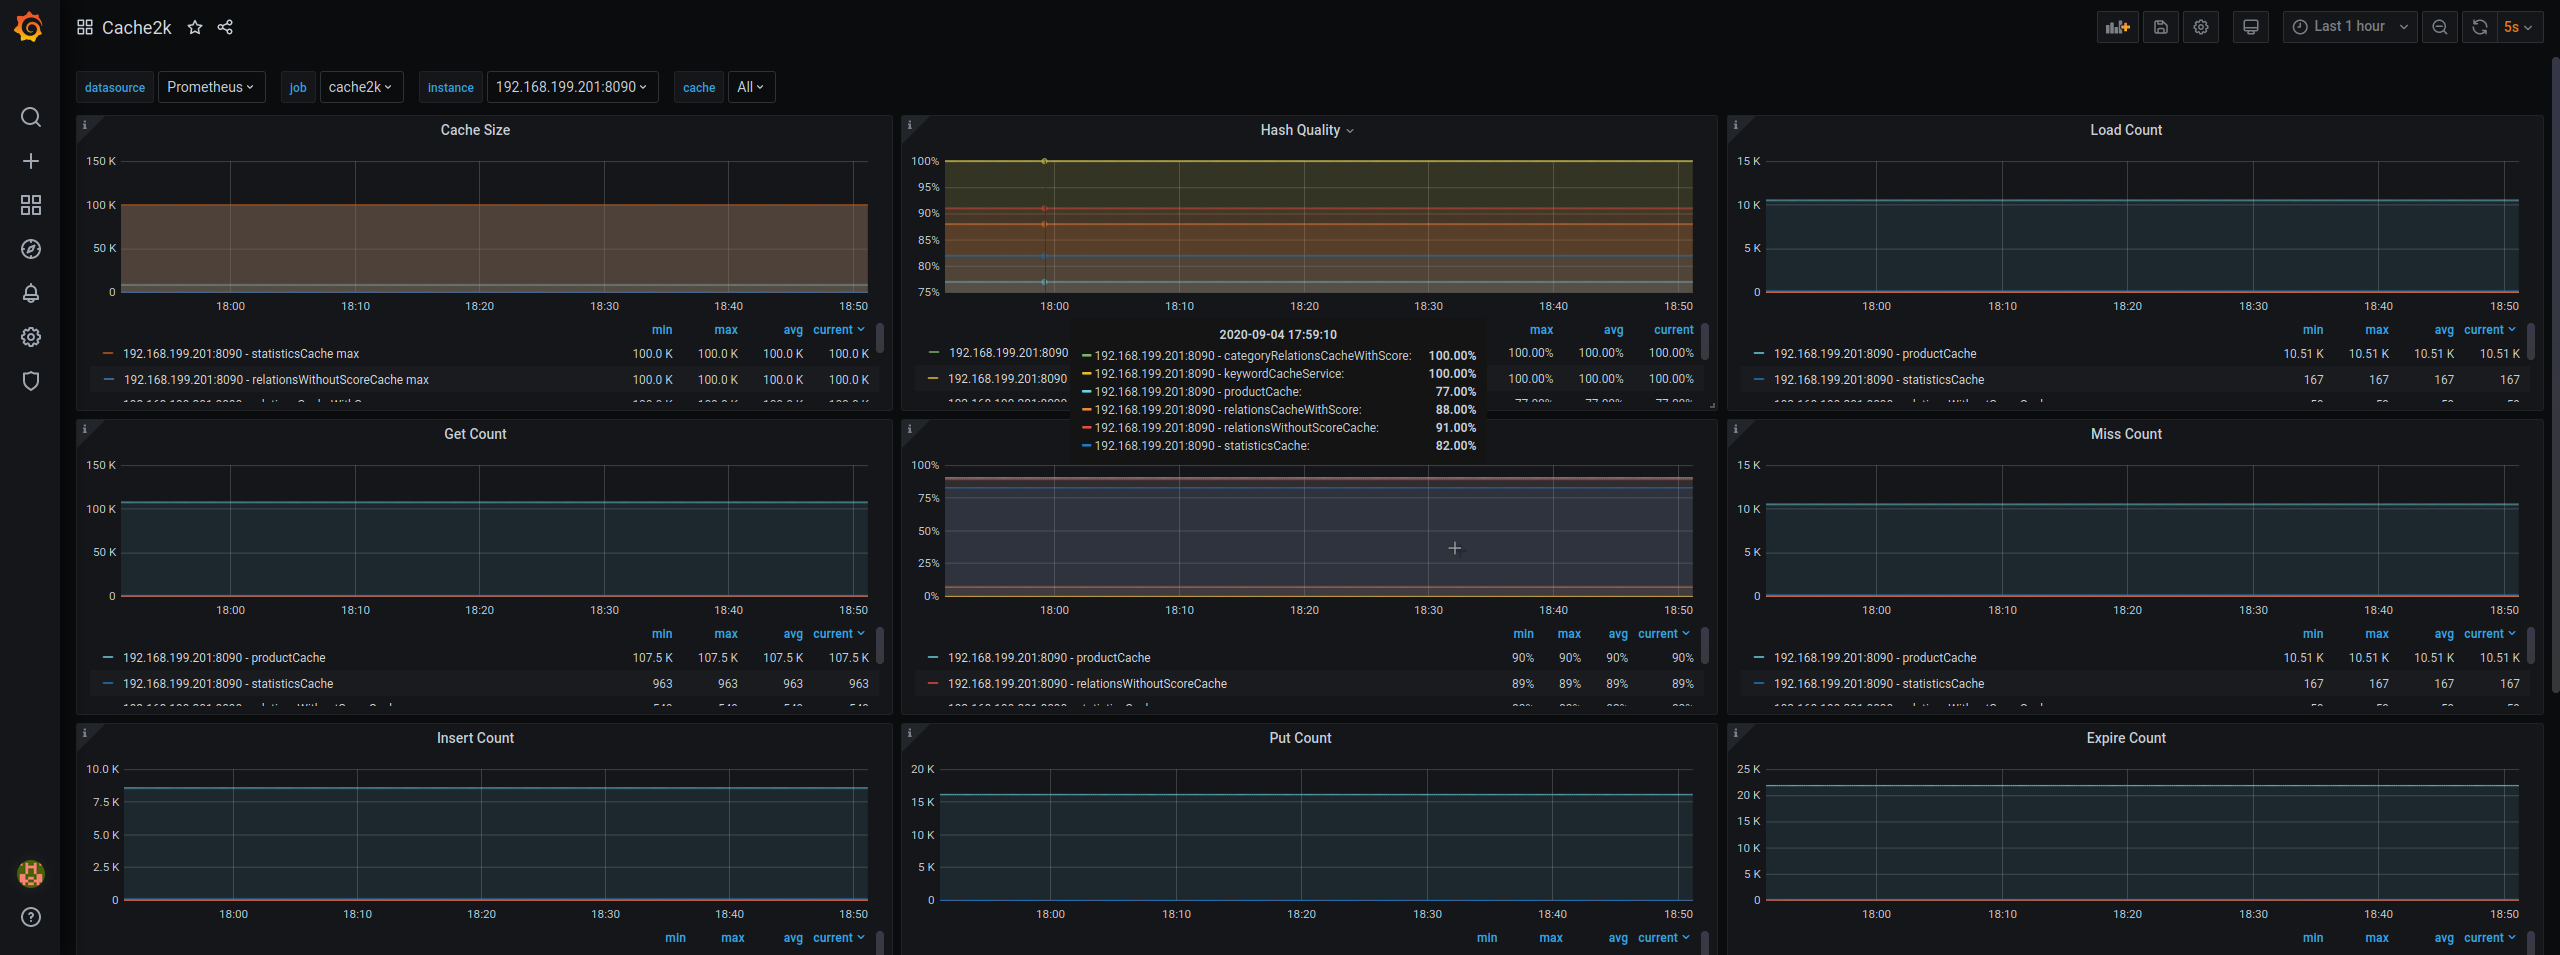
Task: Open the 5s refresh interval dropdown
Action: click(2517, 27)
